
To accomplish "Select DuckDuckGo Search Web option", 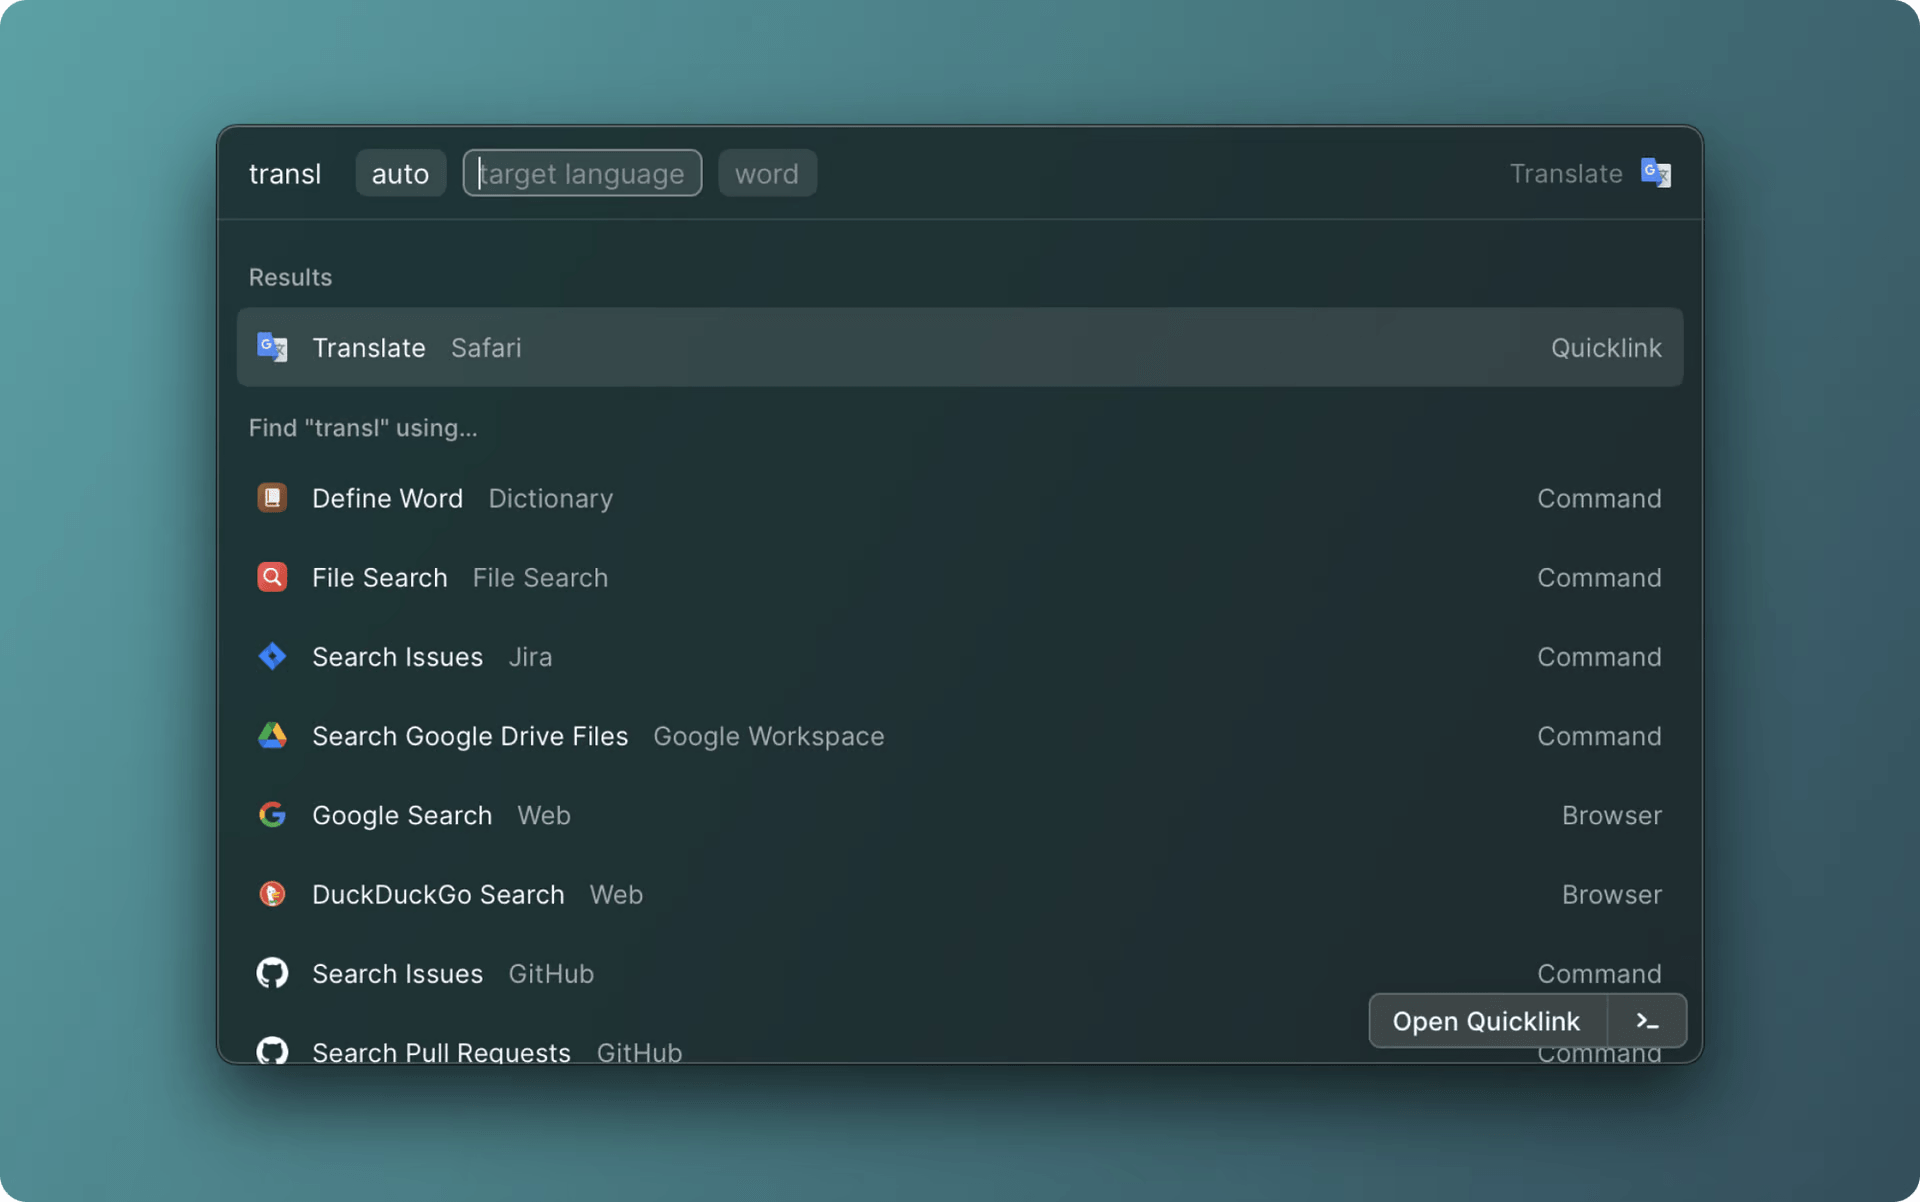I will [x=959, y=895].
